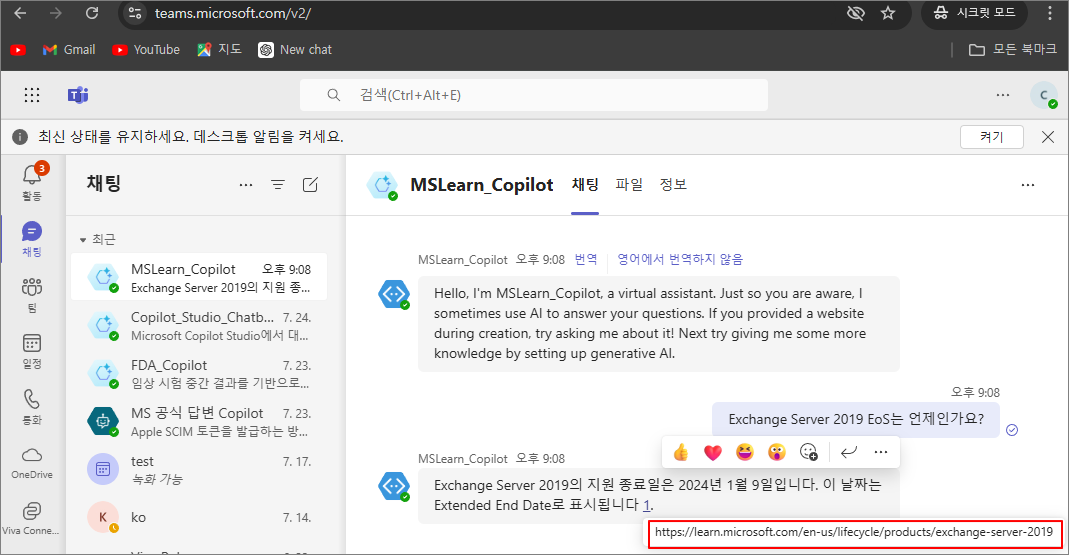
Task: Open the YouTube bookmark
Action: pyautogui.click(x=146, y=50)
